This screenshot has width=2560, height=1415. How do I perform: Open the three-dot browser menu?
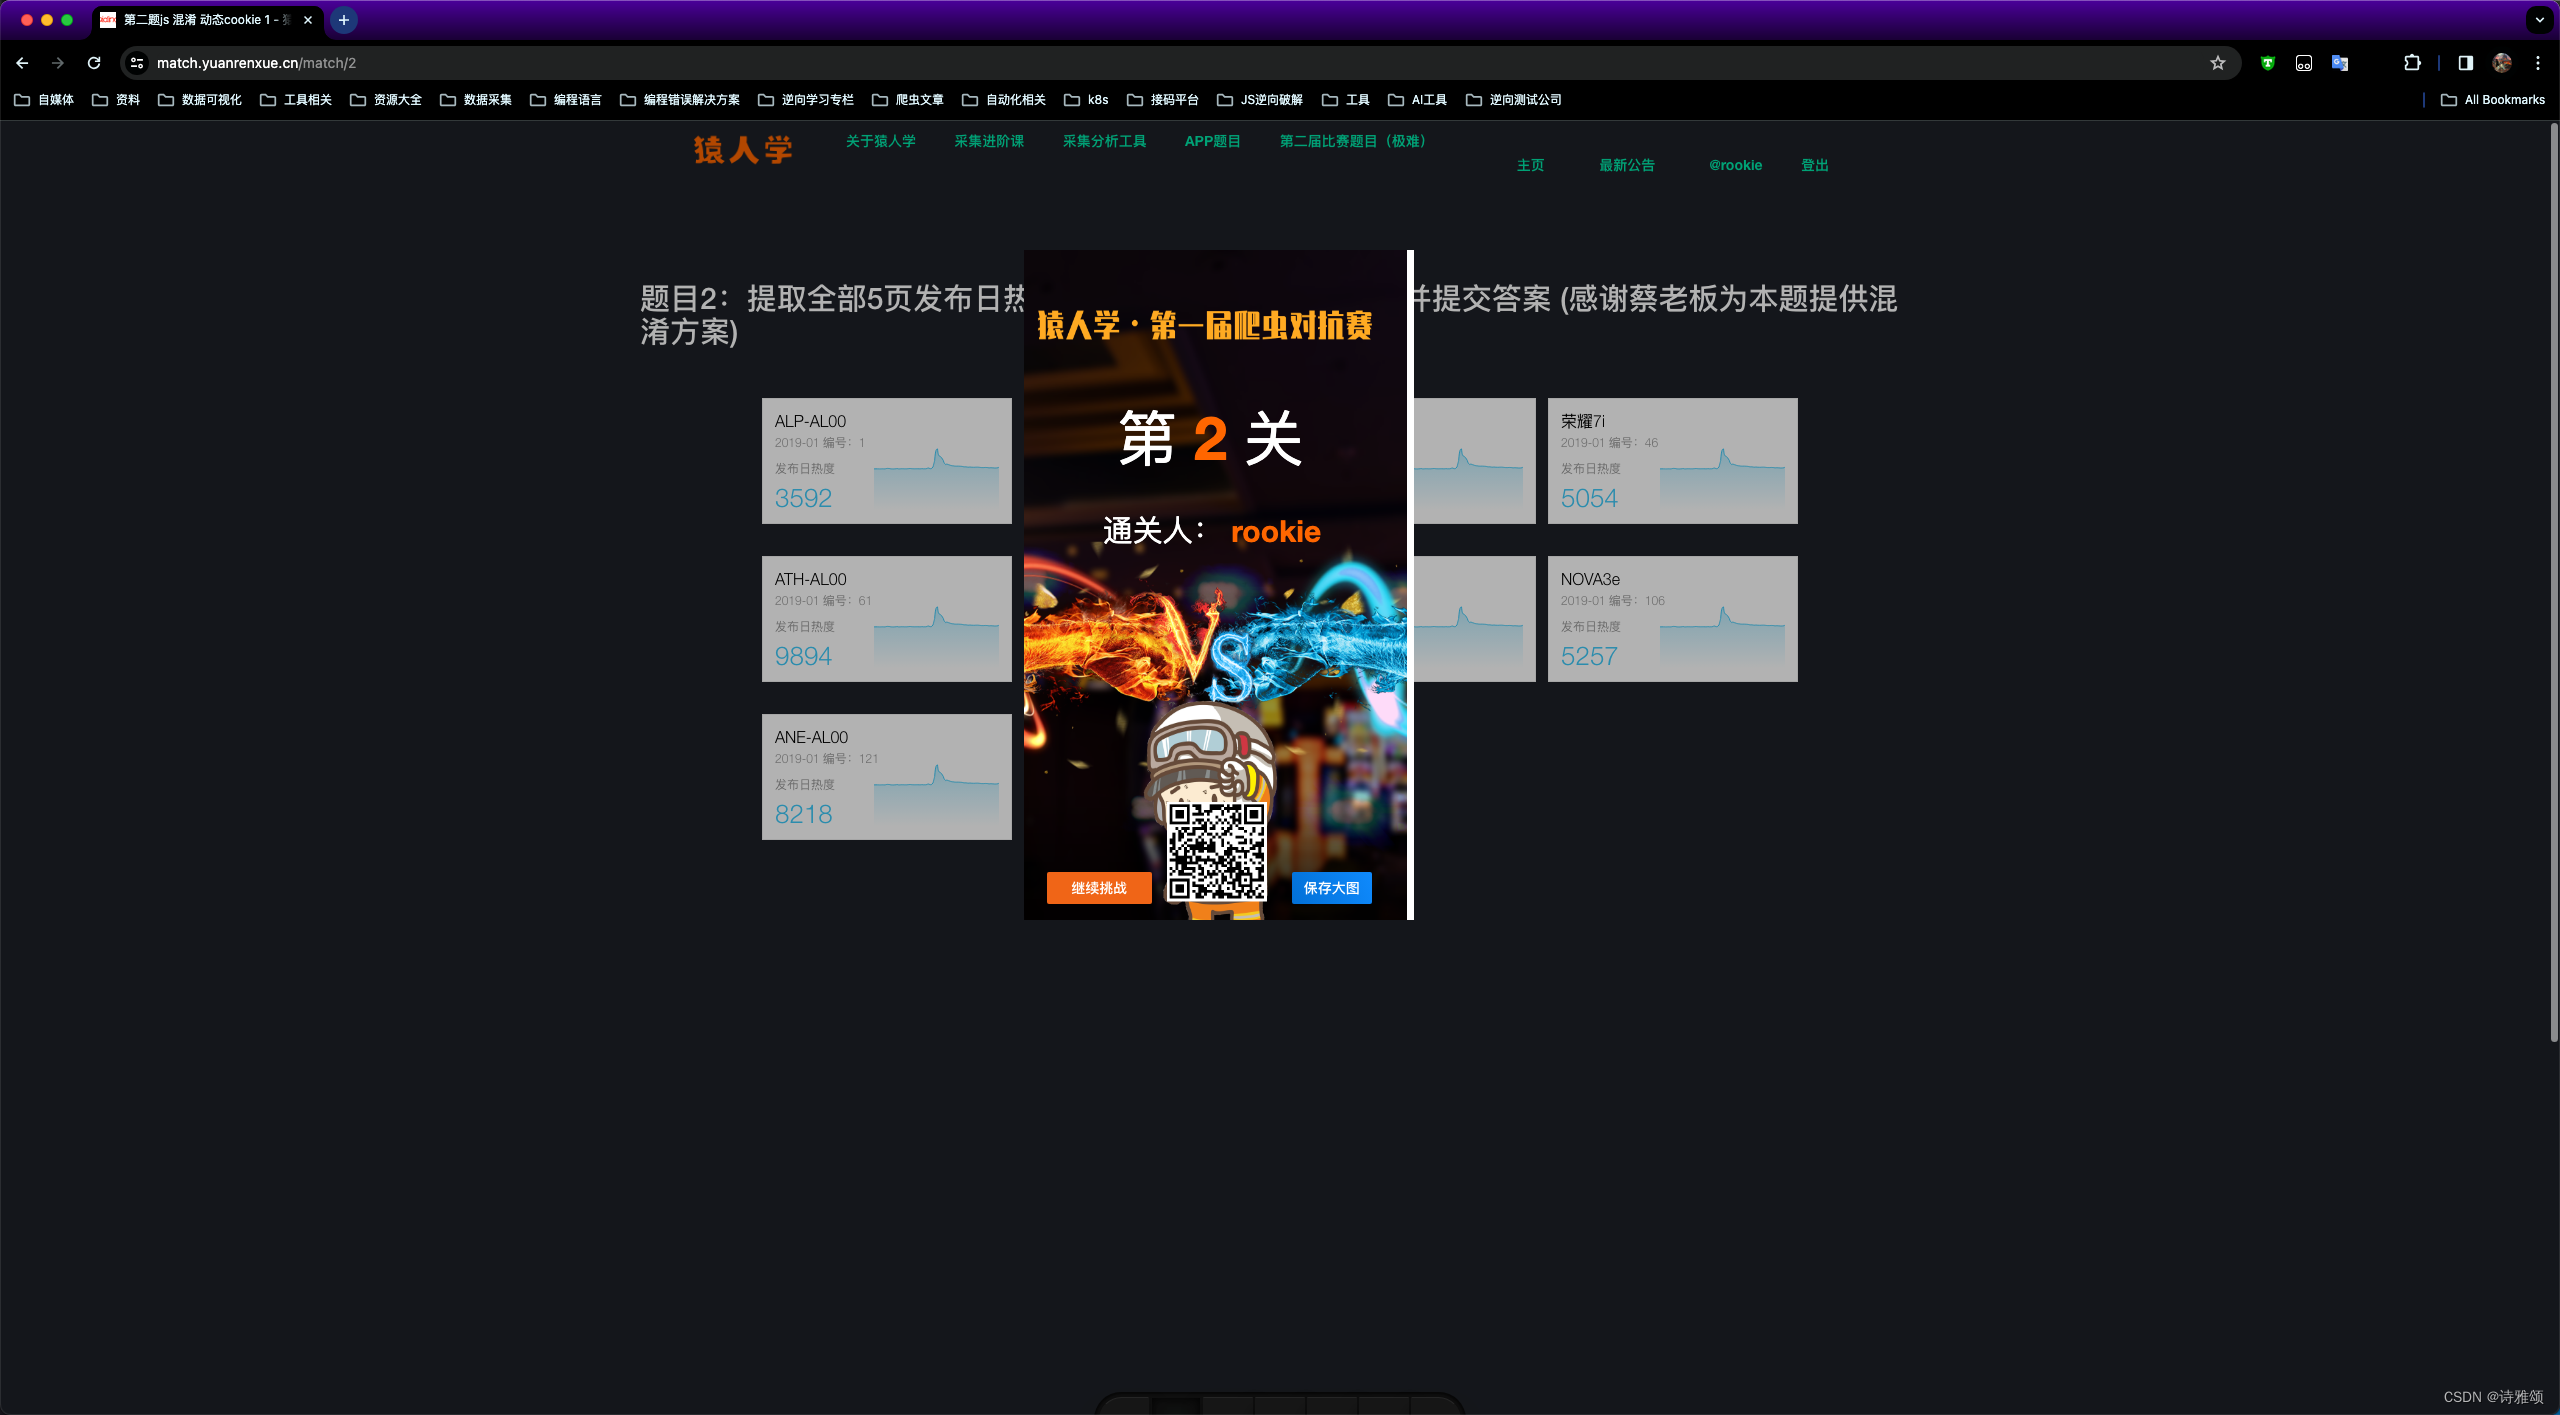(x=2537, y=62)
